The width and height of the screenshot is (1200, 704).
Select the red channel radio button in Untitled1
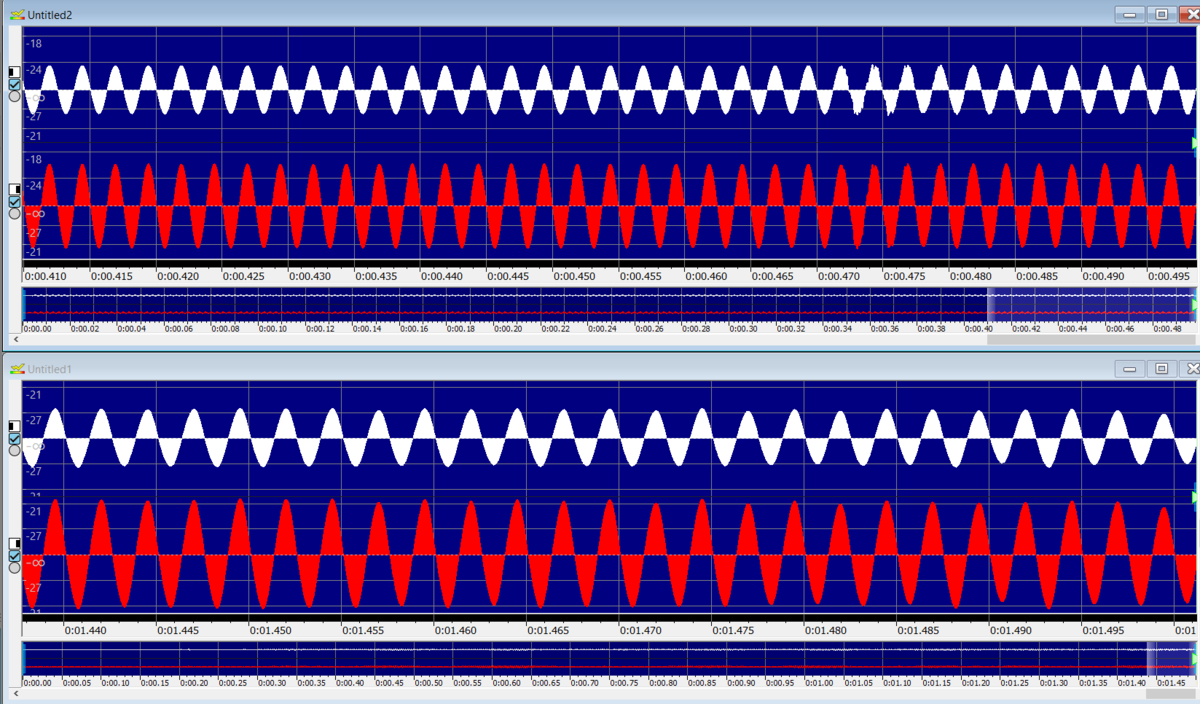coord(14,567)
